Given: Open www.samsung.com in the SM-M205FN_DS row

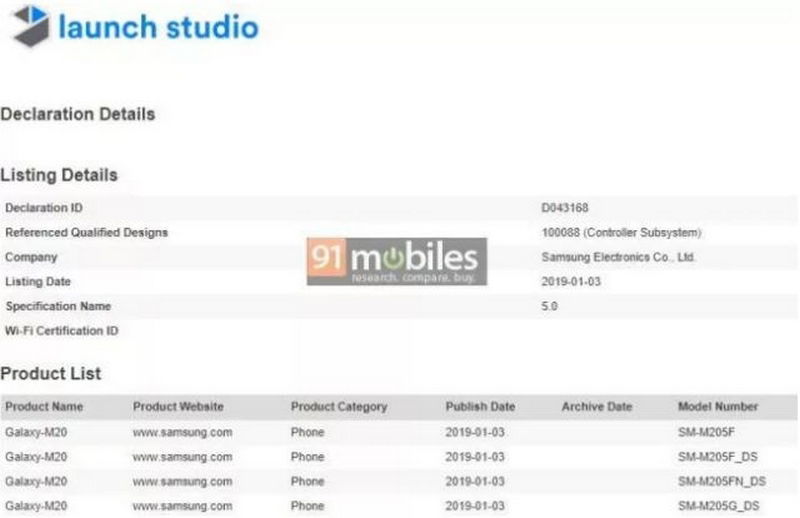Looking at the screenshot, I should [183, 481].
